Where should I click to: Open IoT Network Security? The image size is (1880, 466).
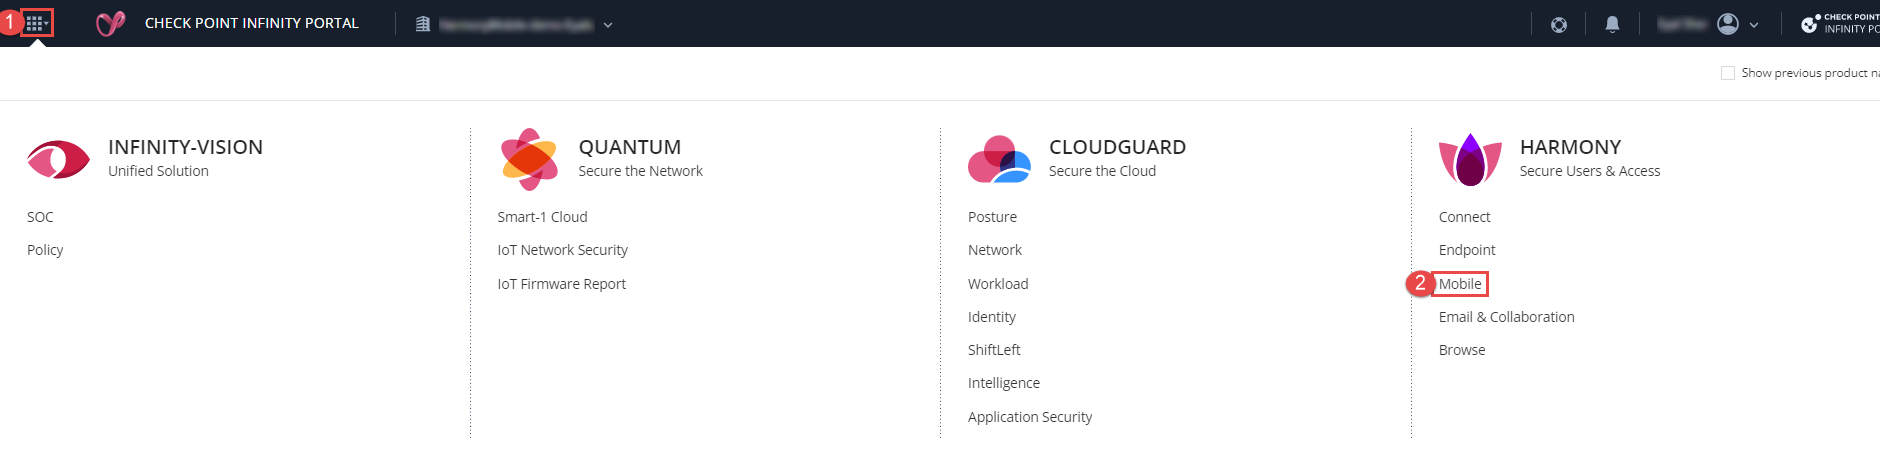tap(562, 250)
